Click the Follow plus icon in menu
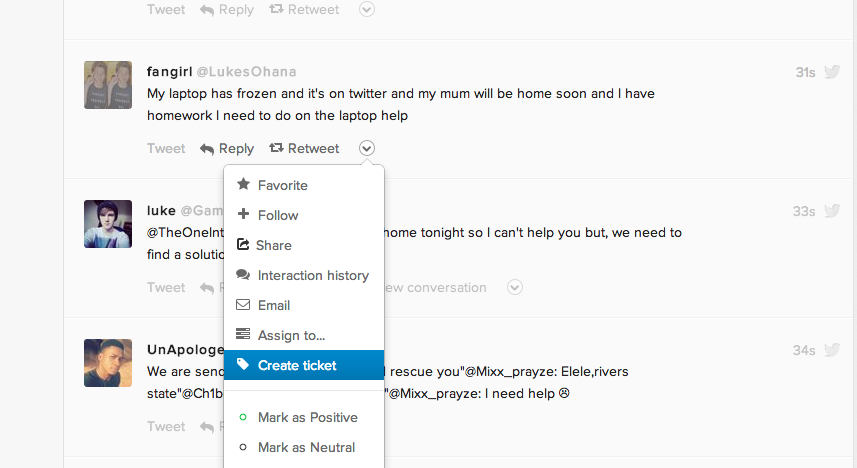 pyautogui.click(x=243, y=215)
